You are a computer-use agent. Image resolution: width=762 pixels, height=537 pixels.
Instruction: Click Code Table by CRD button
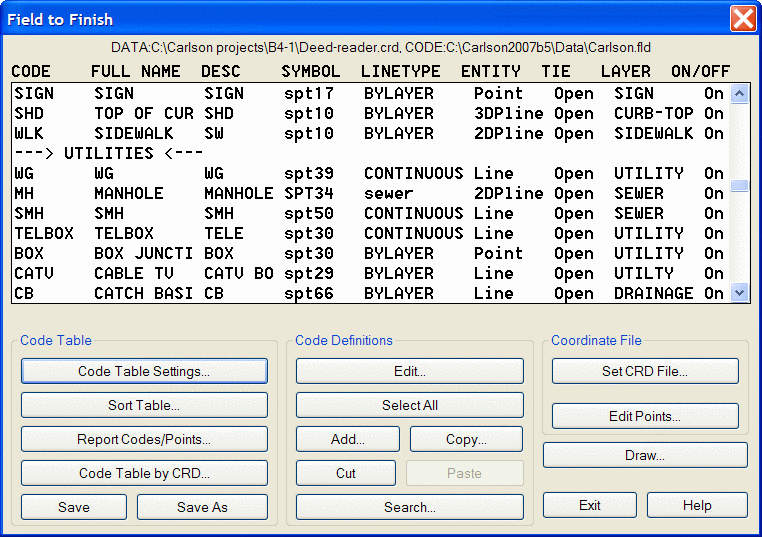(144, 473)
